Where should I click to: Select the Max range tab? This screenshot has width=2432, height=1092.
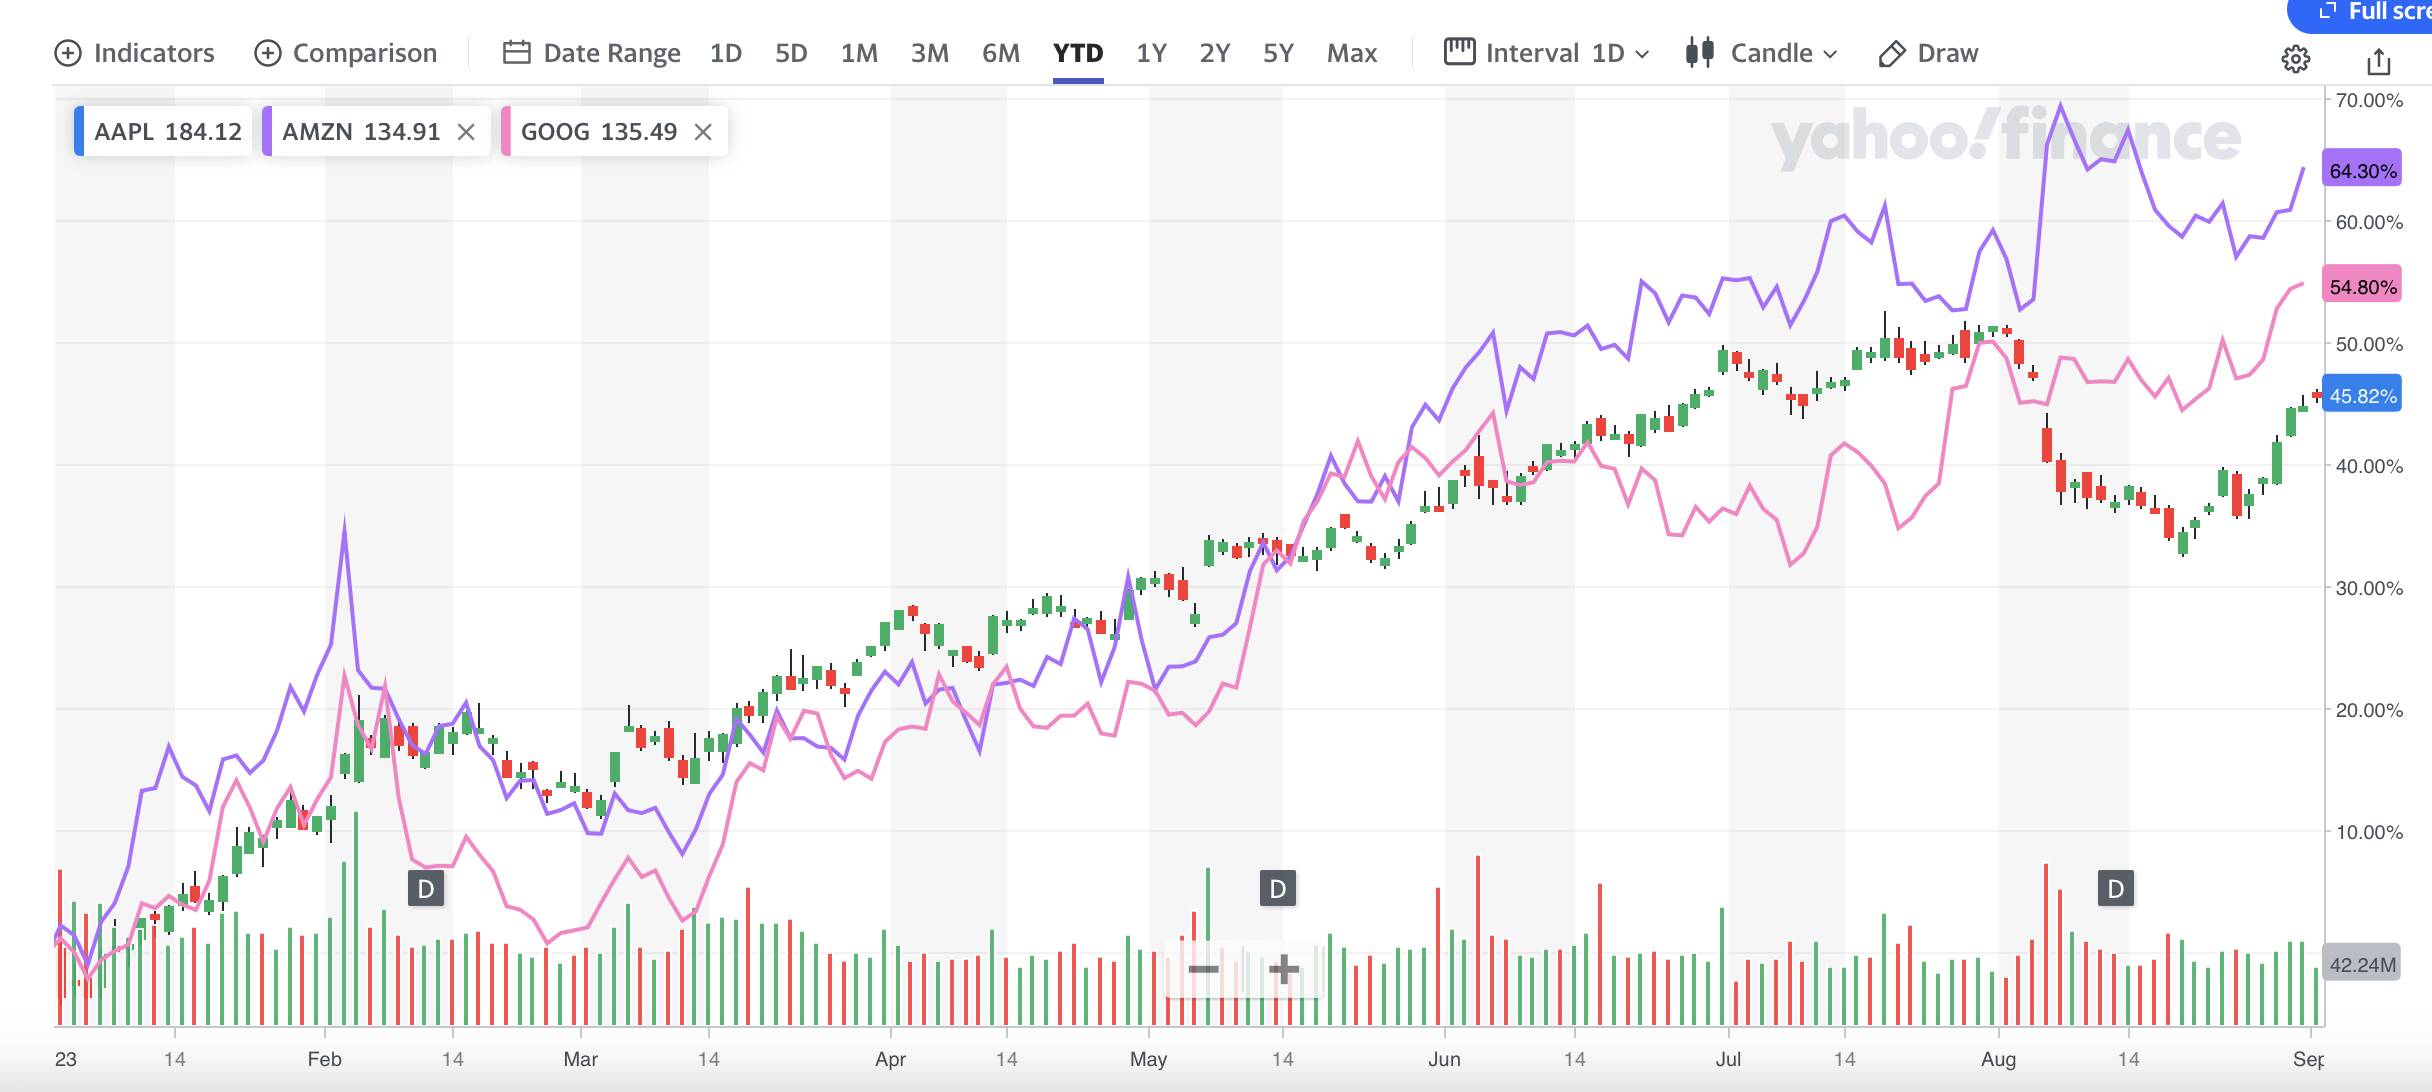pyautogui.click(x=1352, y=53)
